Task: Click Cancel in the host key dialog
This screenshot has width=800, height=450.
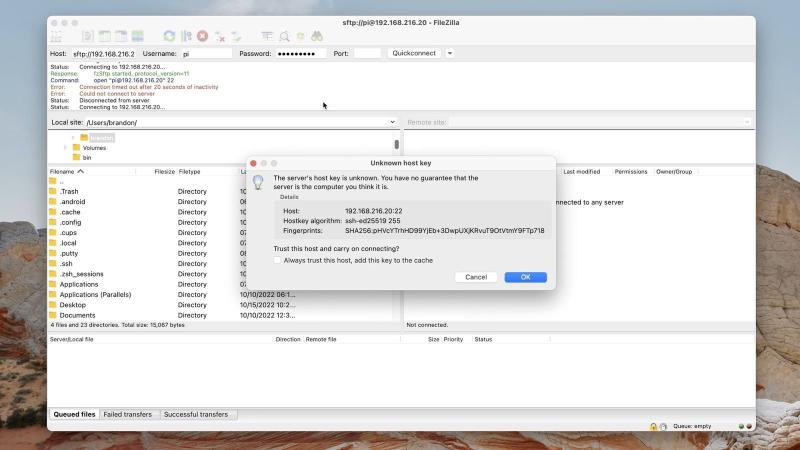Action: click(476, 277)
